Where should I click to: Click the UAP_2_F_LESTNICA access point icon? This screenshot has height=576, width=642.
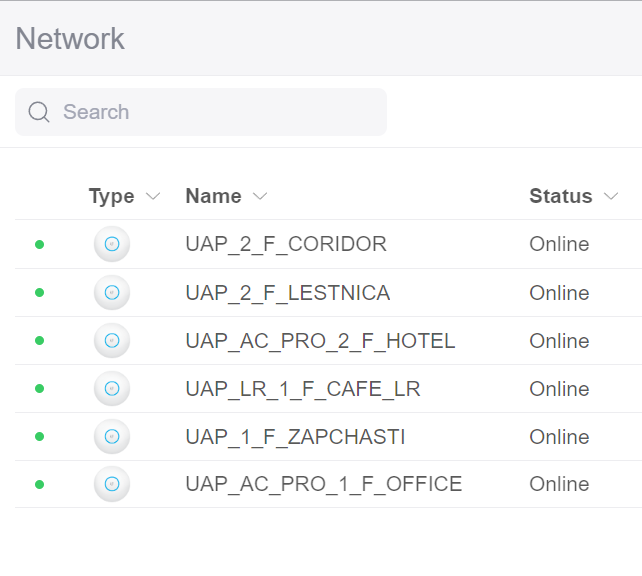coord(112,293)
